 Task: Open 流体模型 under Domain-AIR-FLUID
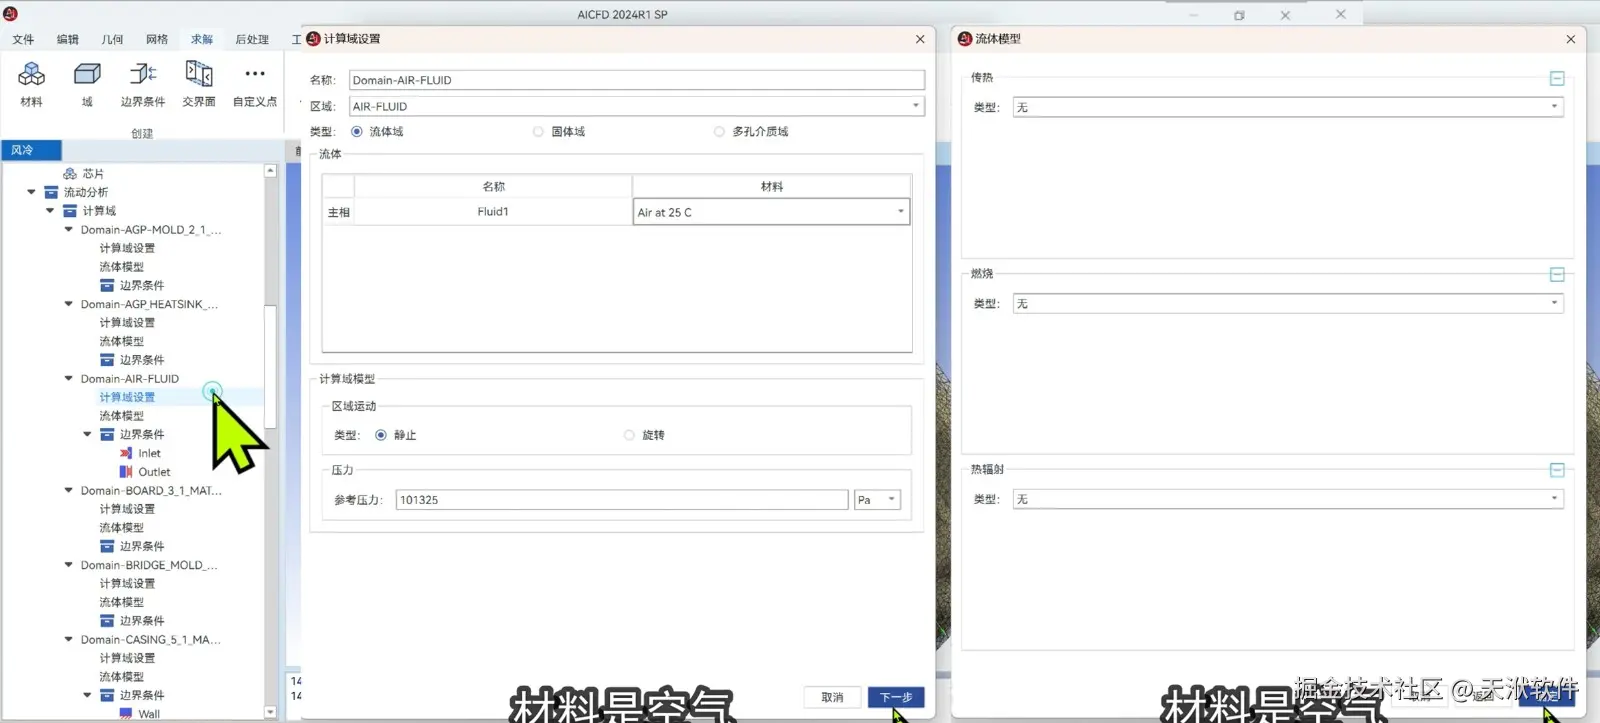click(121, 416)
